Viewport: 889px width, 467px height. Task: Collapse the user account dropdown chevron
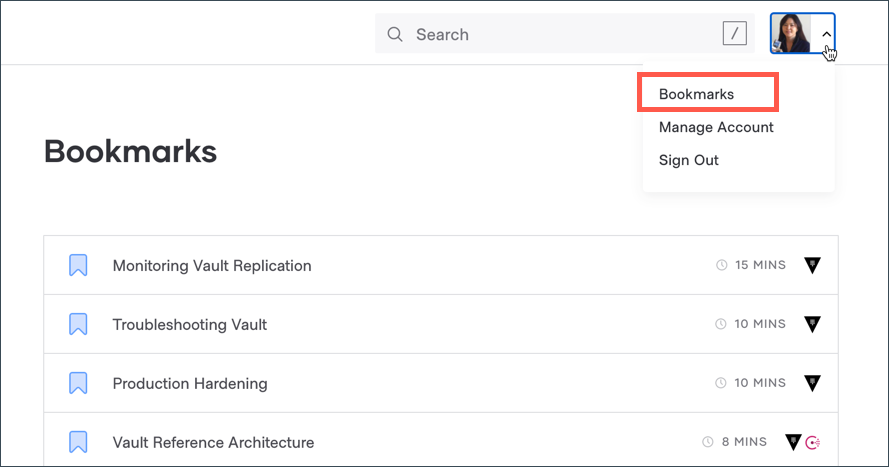tap(826, 34)
